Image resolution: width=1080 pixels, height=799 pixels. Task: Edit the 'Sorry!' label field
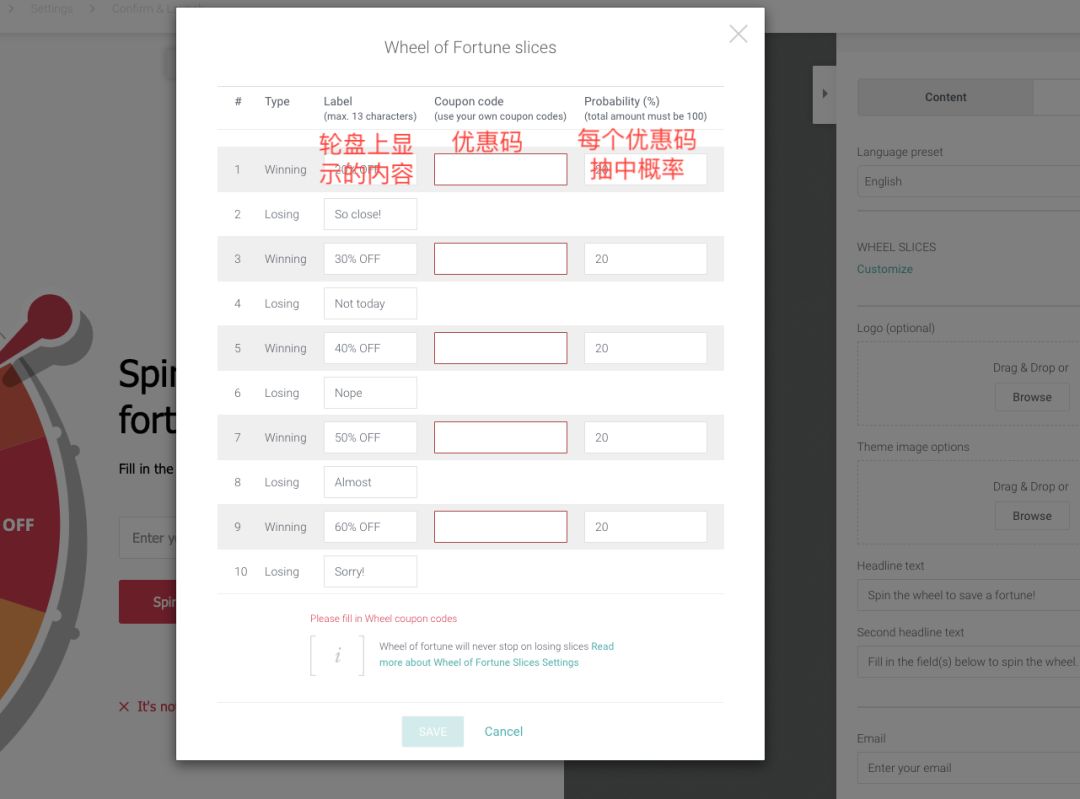coord(370,572)
